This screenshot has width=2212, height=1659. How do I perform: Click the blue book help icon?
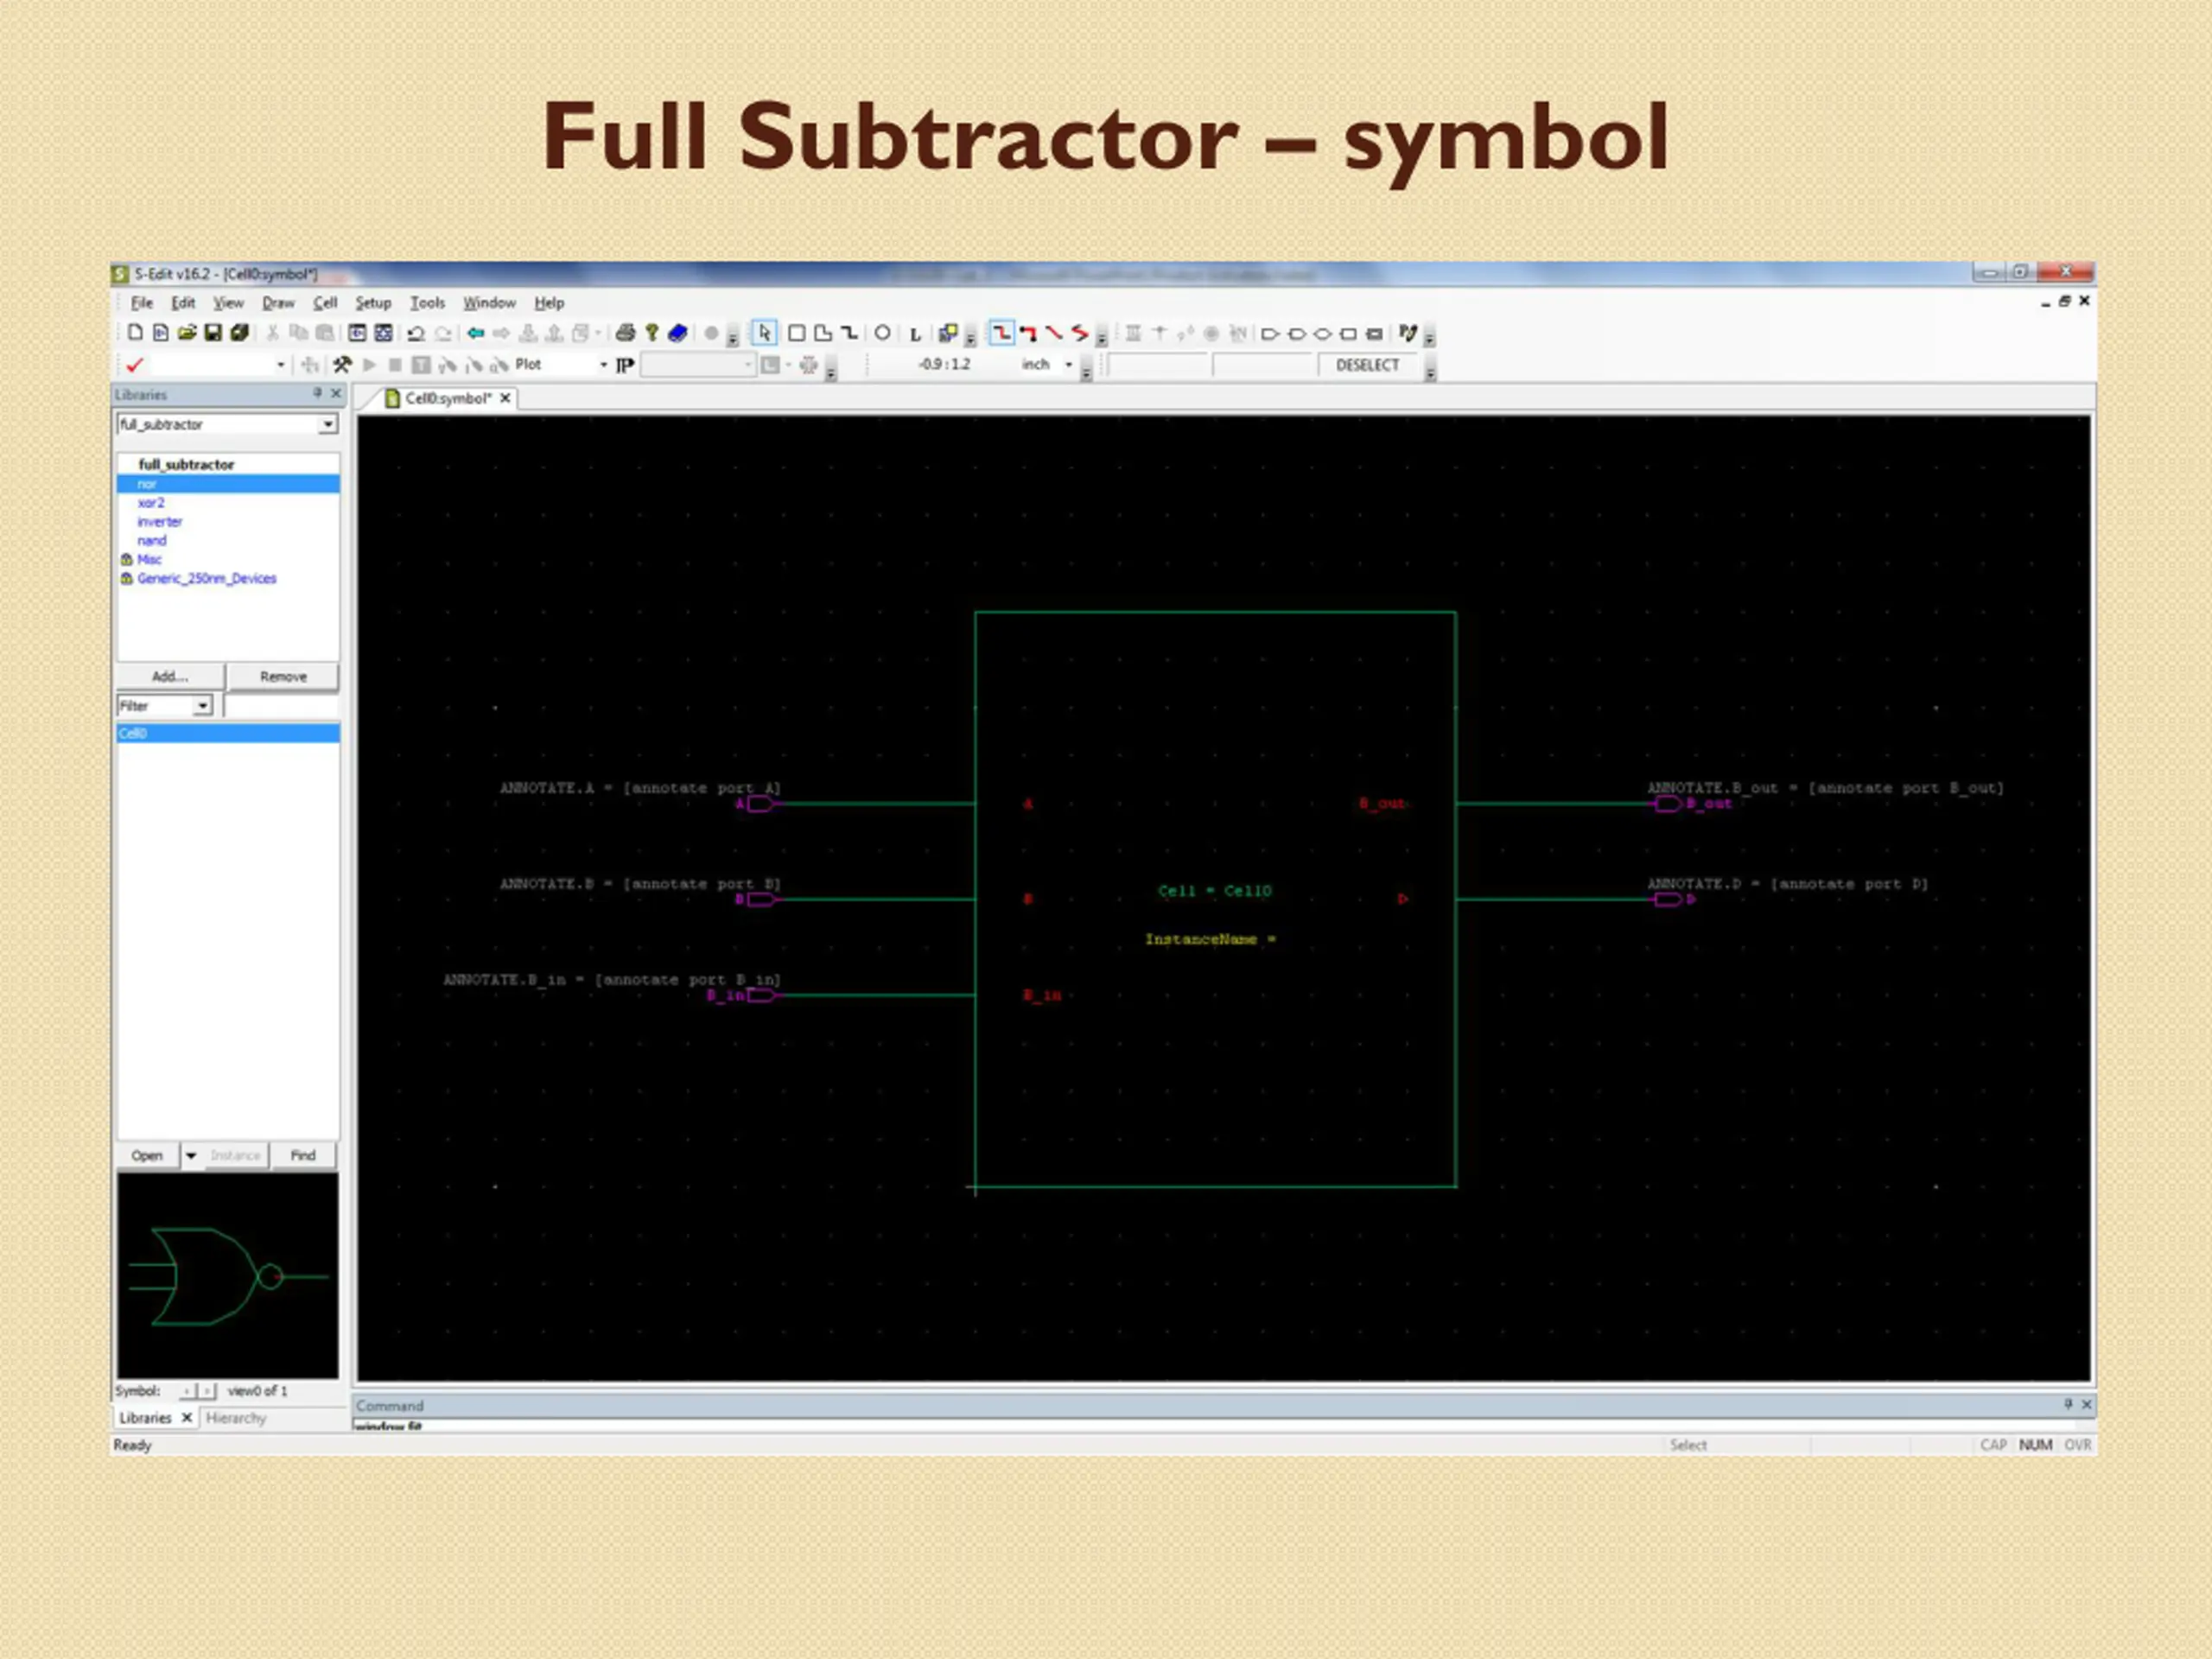tap(678, 333)
